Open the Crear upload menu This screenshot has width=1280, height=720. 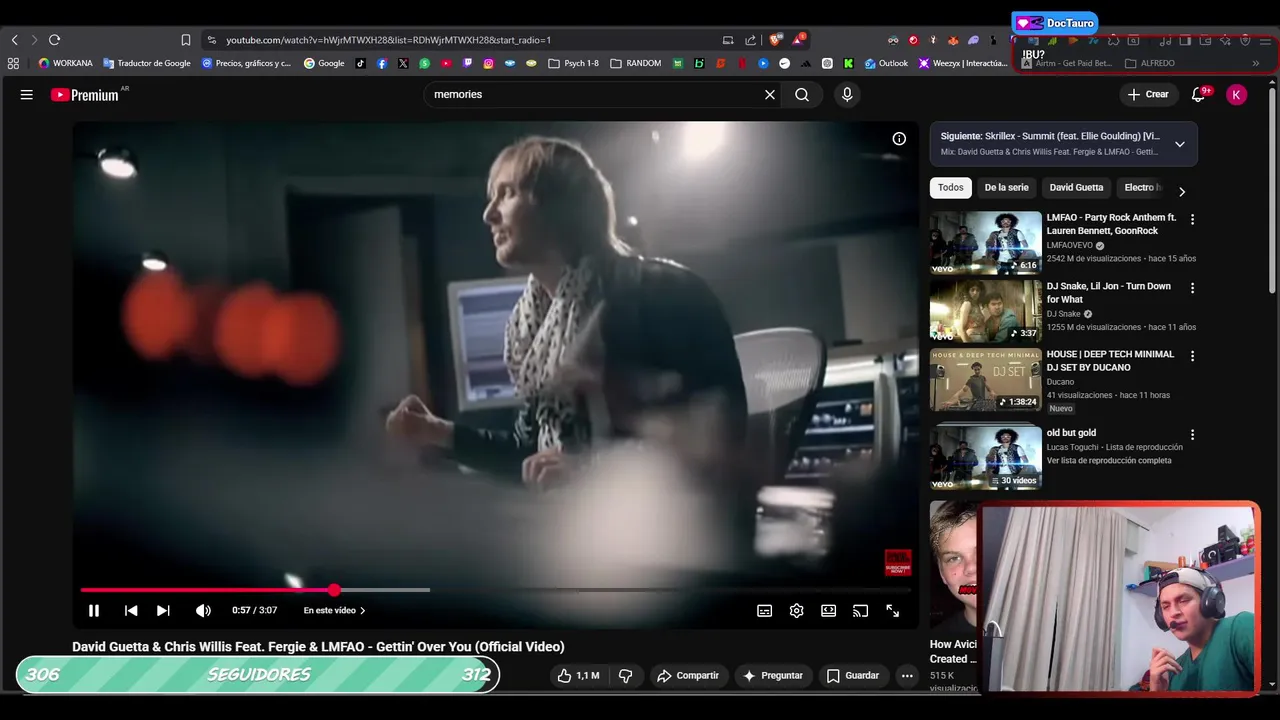tap(1148, 94)
